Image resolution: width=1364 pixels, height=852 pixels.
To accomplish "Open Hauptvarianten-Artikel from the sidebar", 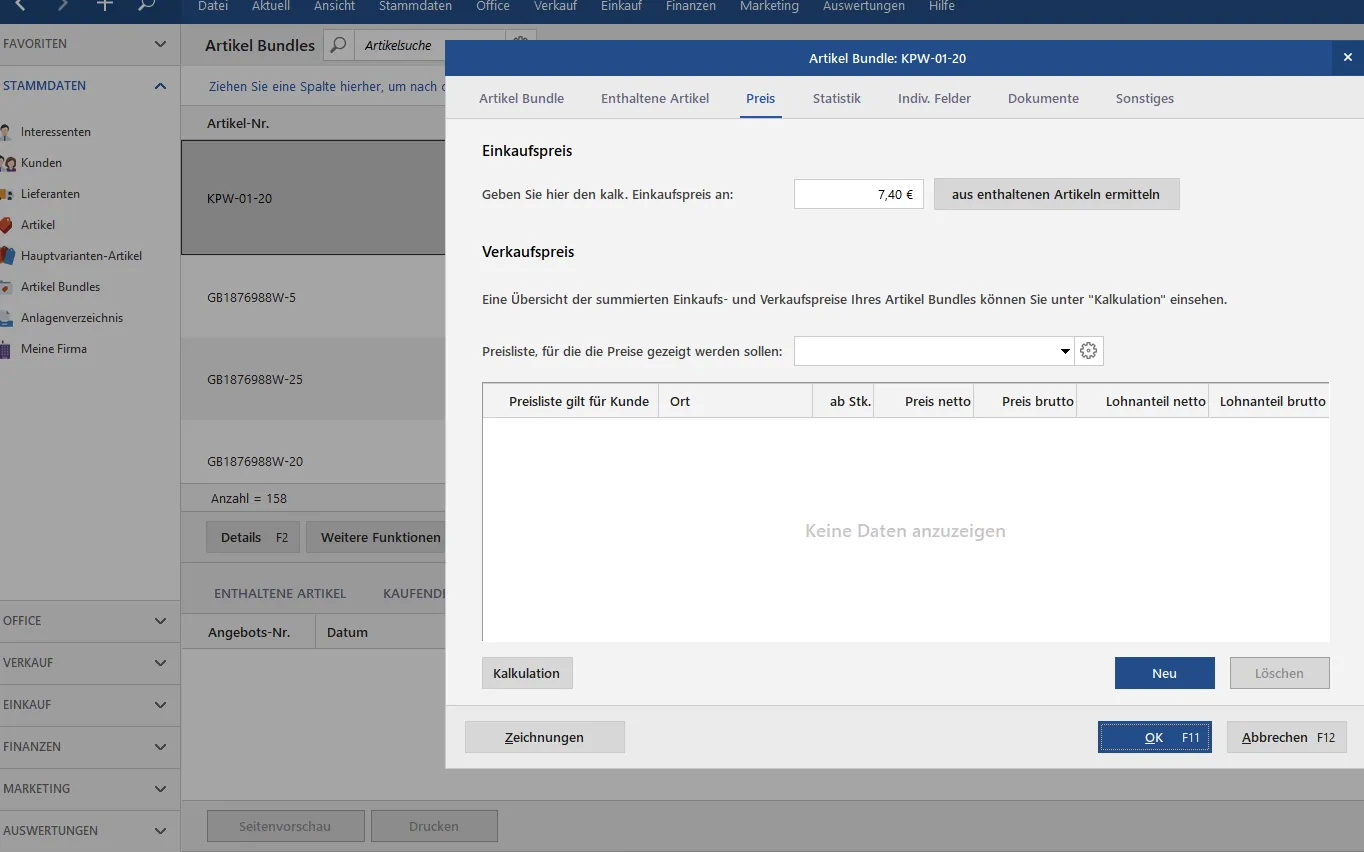I will click(8, 256).
